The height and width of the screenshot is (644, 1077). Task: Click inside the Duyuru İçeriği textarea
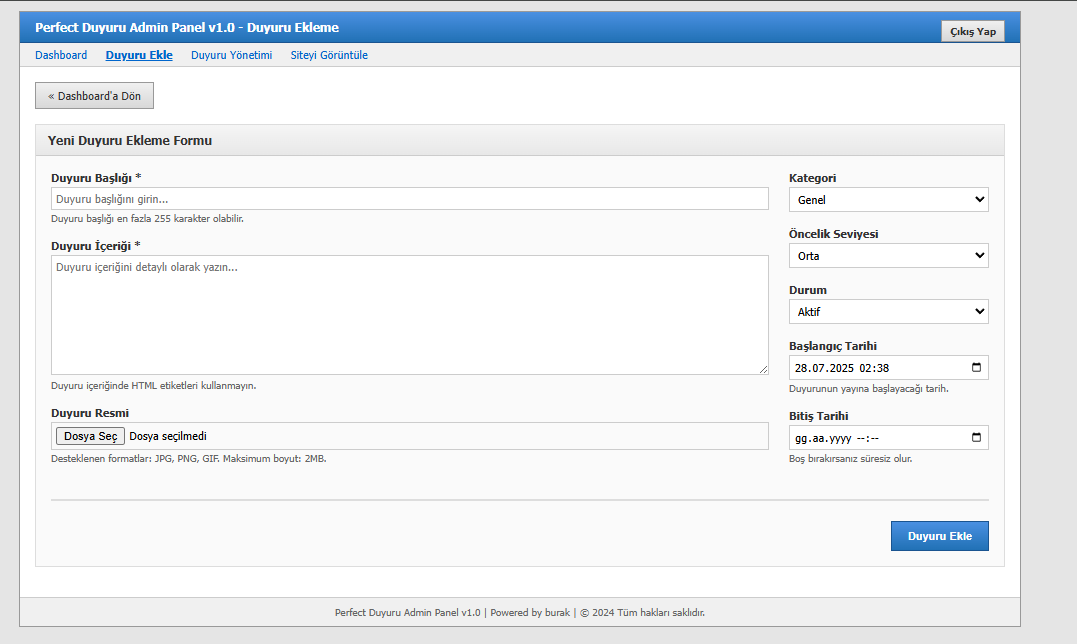[409, 314]
